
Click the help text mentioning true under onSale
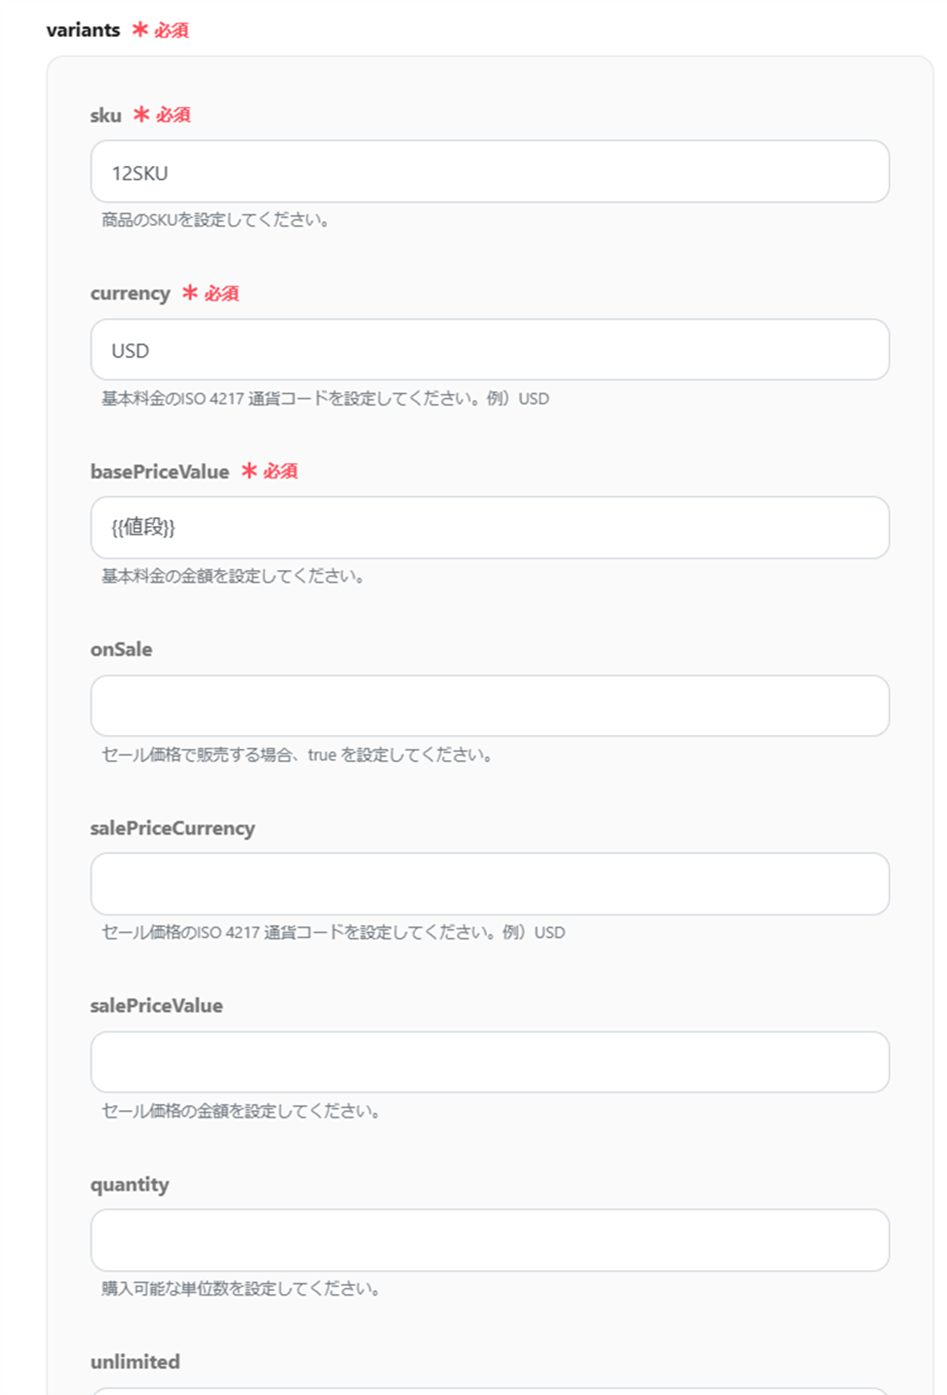298,755
